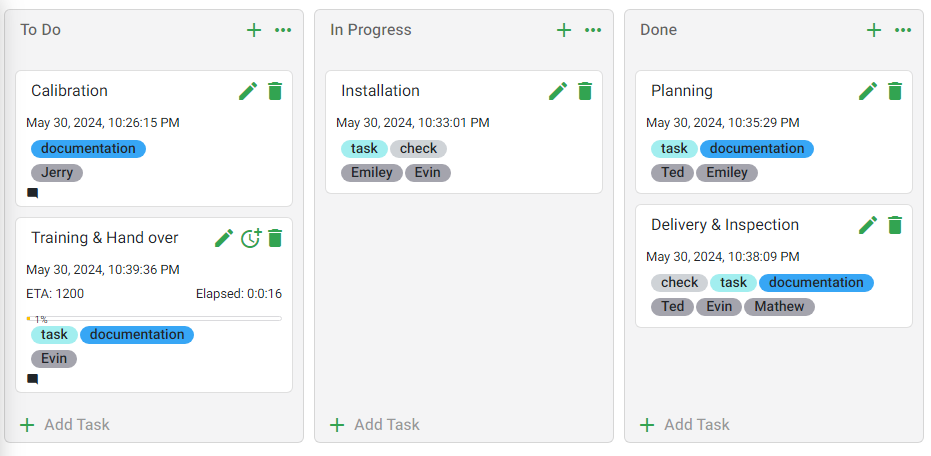Image resolution: width=931 pixels, height=456 pixels.
Task: Click the plus icon in Done header
Action: click(x=874, y=30)
